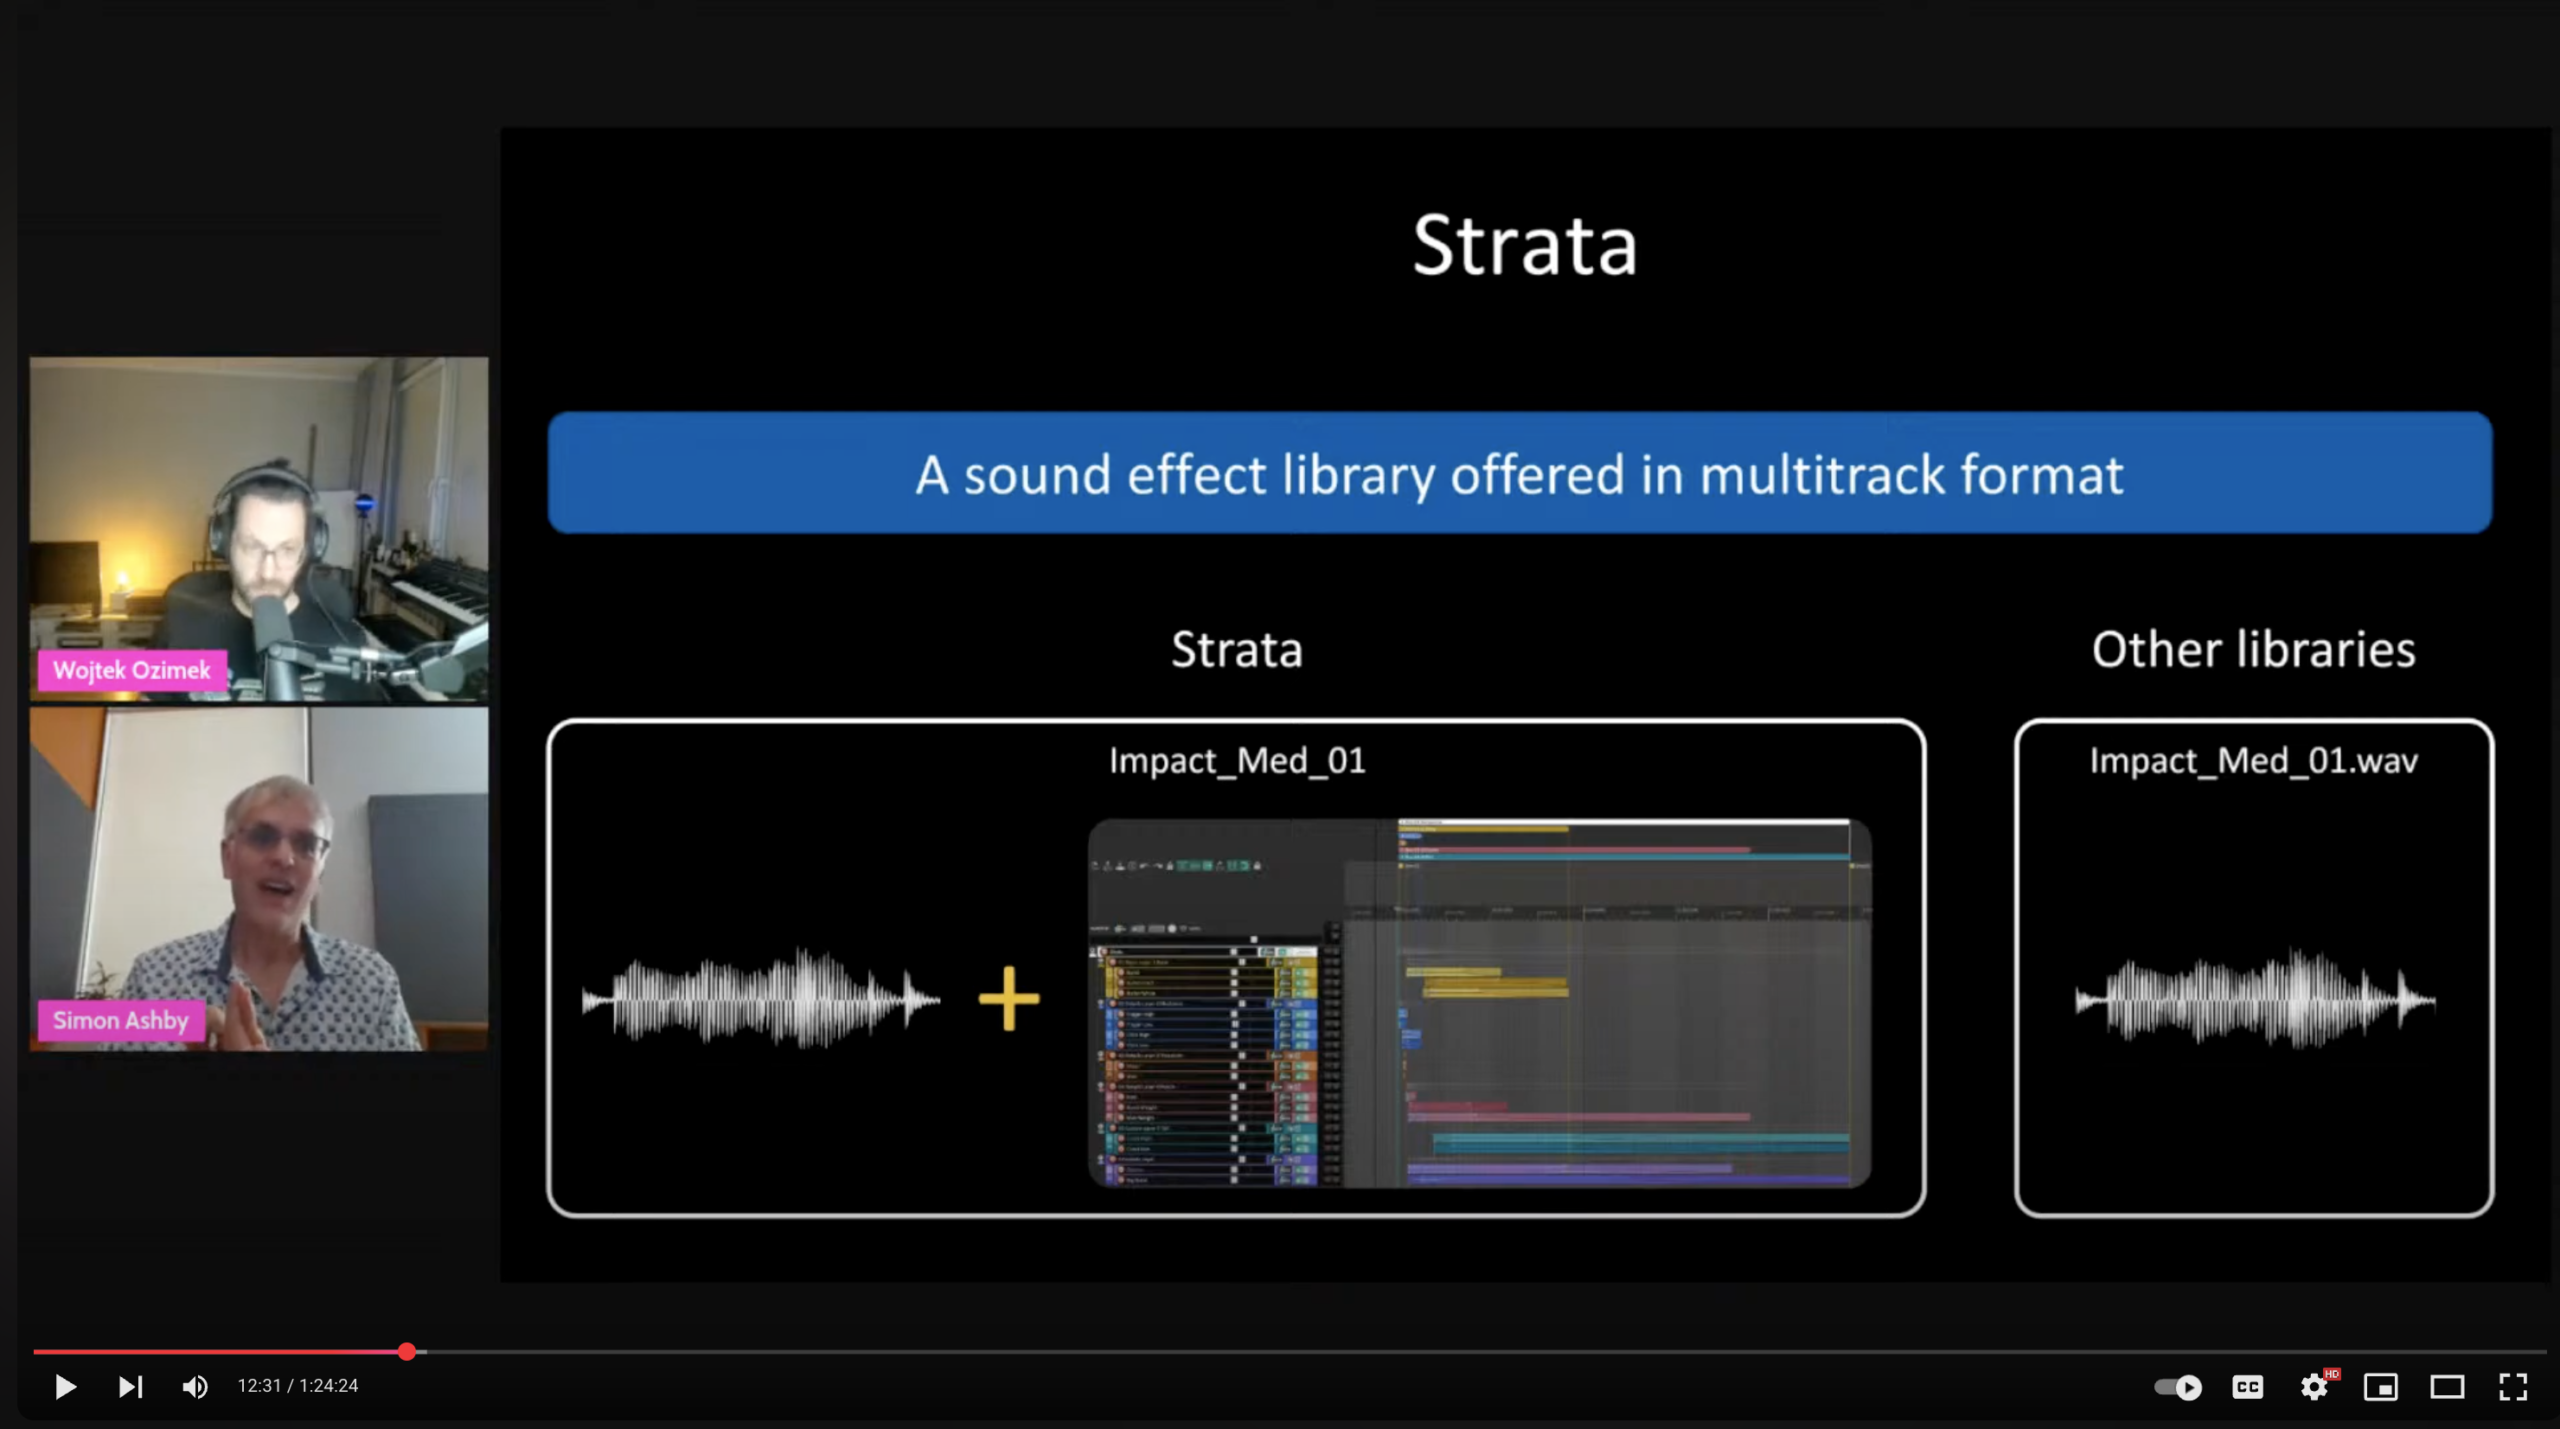Skip to the next video
The height and width of the screenshot is (1429, 2560).
[x=130, y=1386]
